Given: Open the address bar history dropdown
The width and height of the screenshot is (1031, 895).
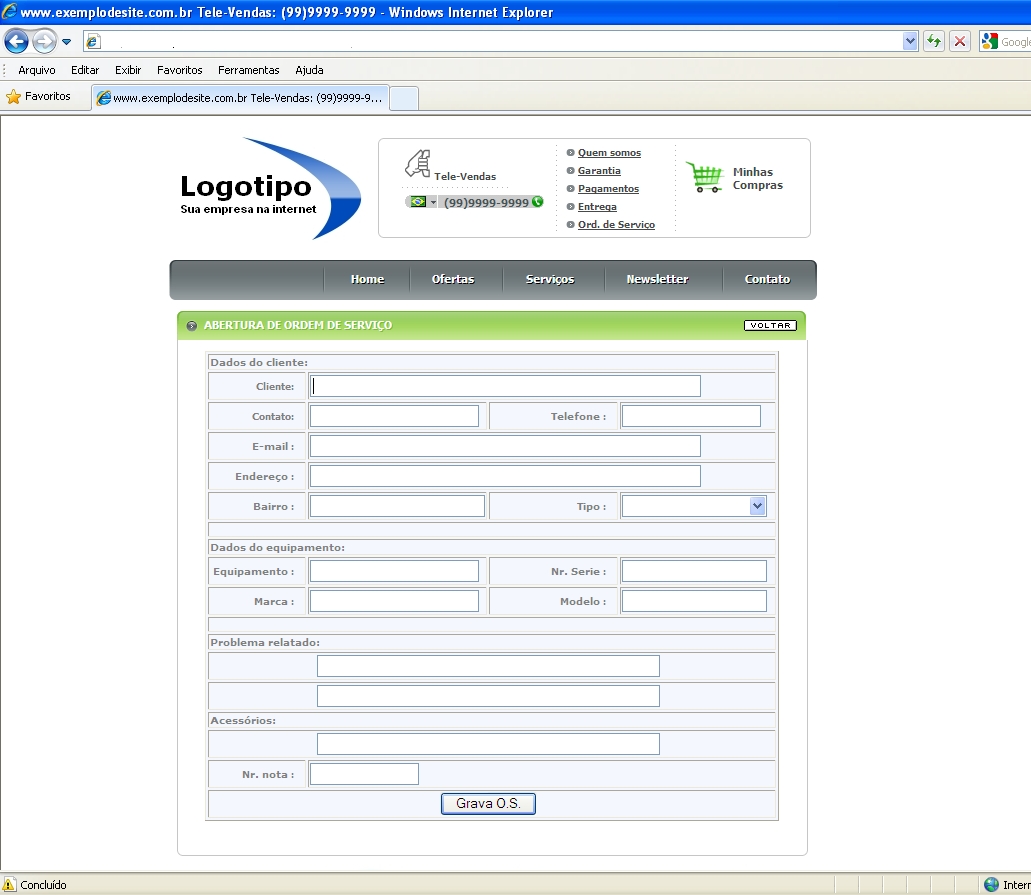Looking at the screenshot, I should tap(910, 41).
